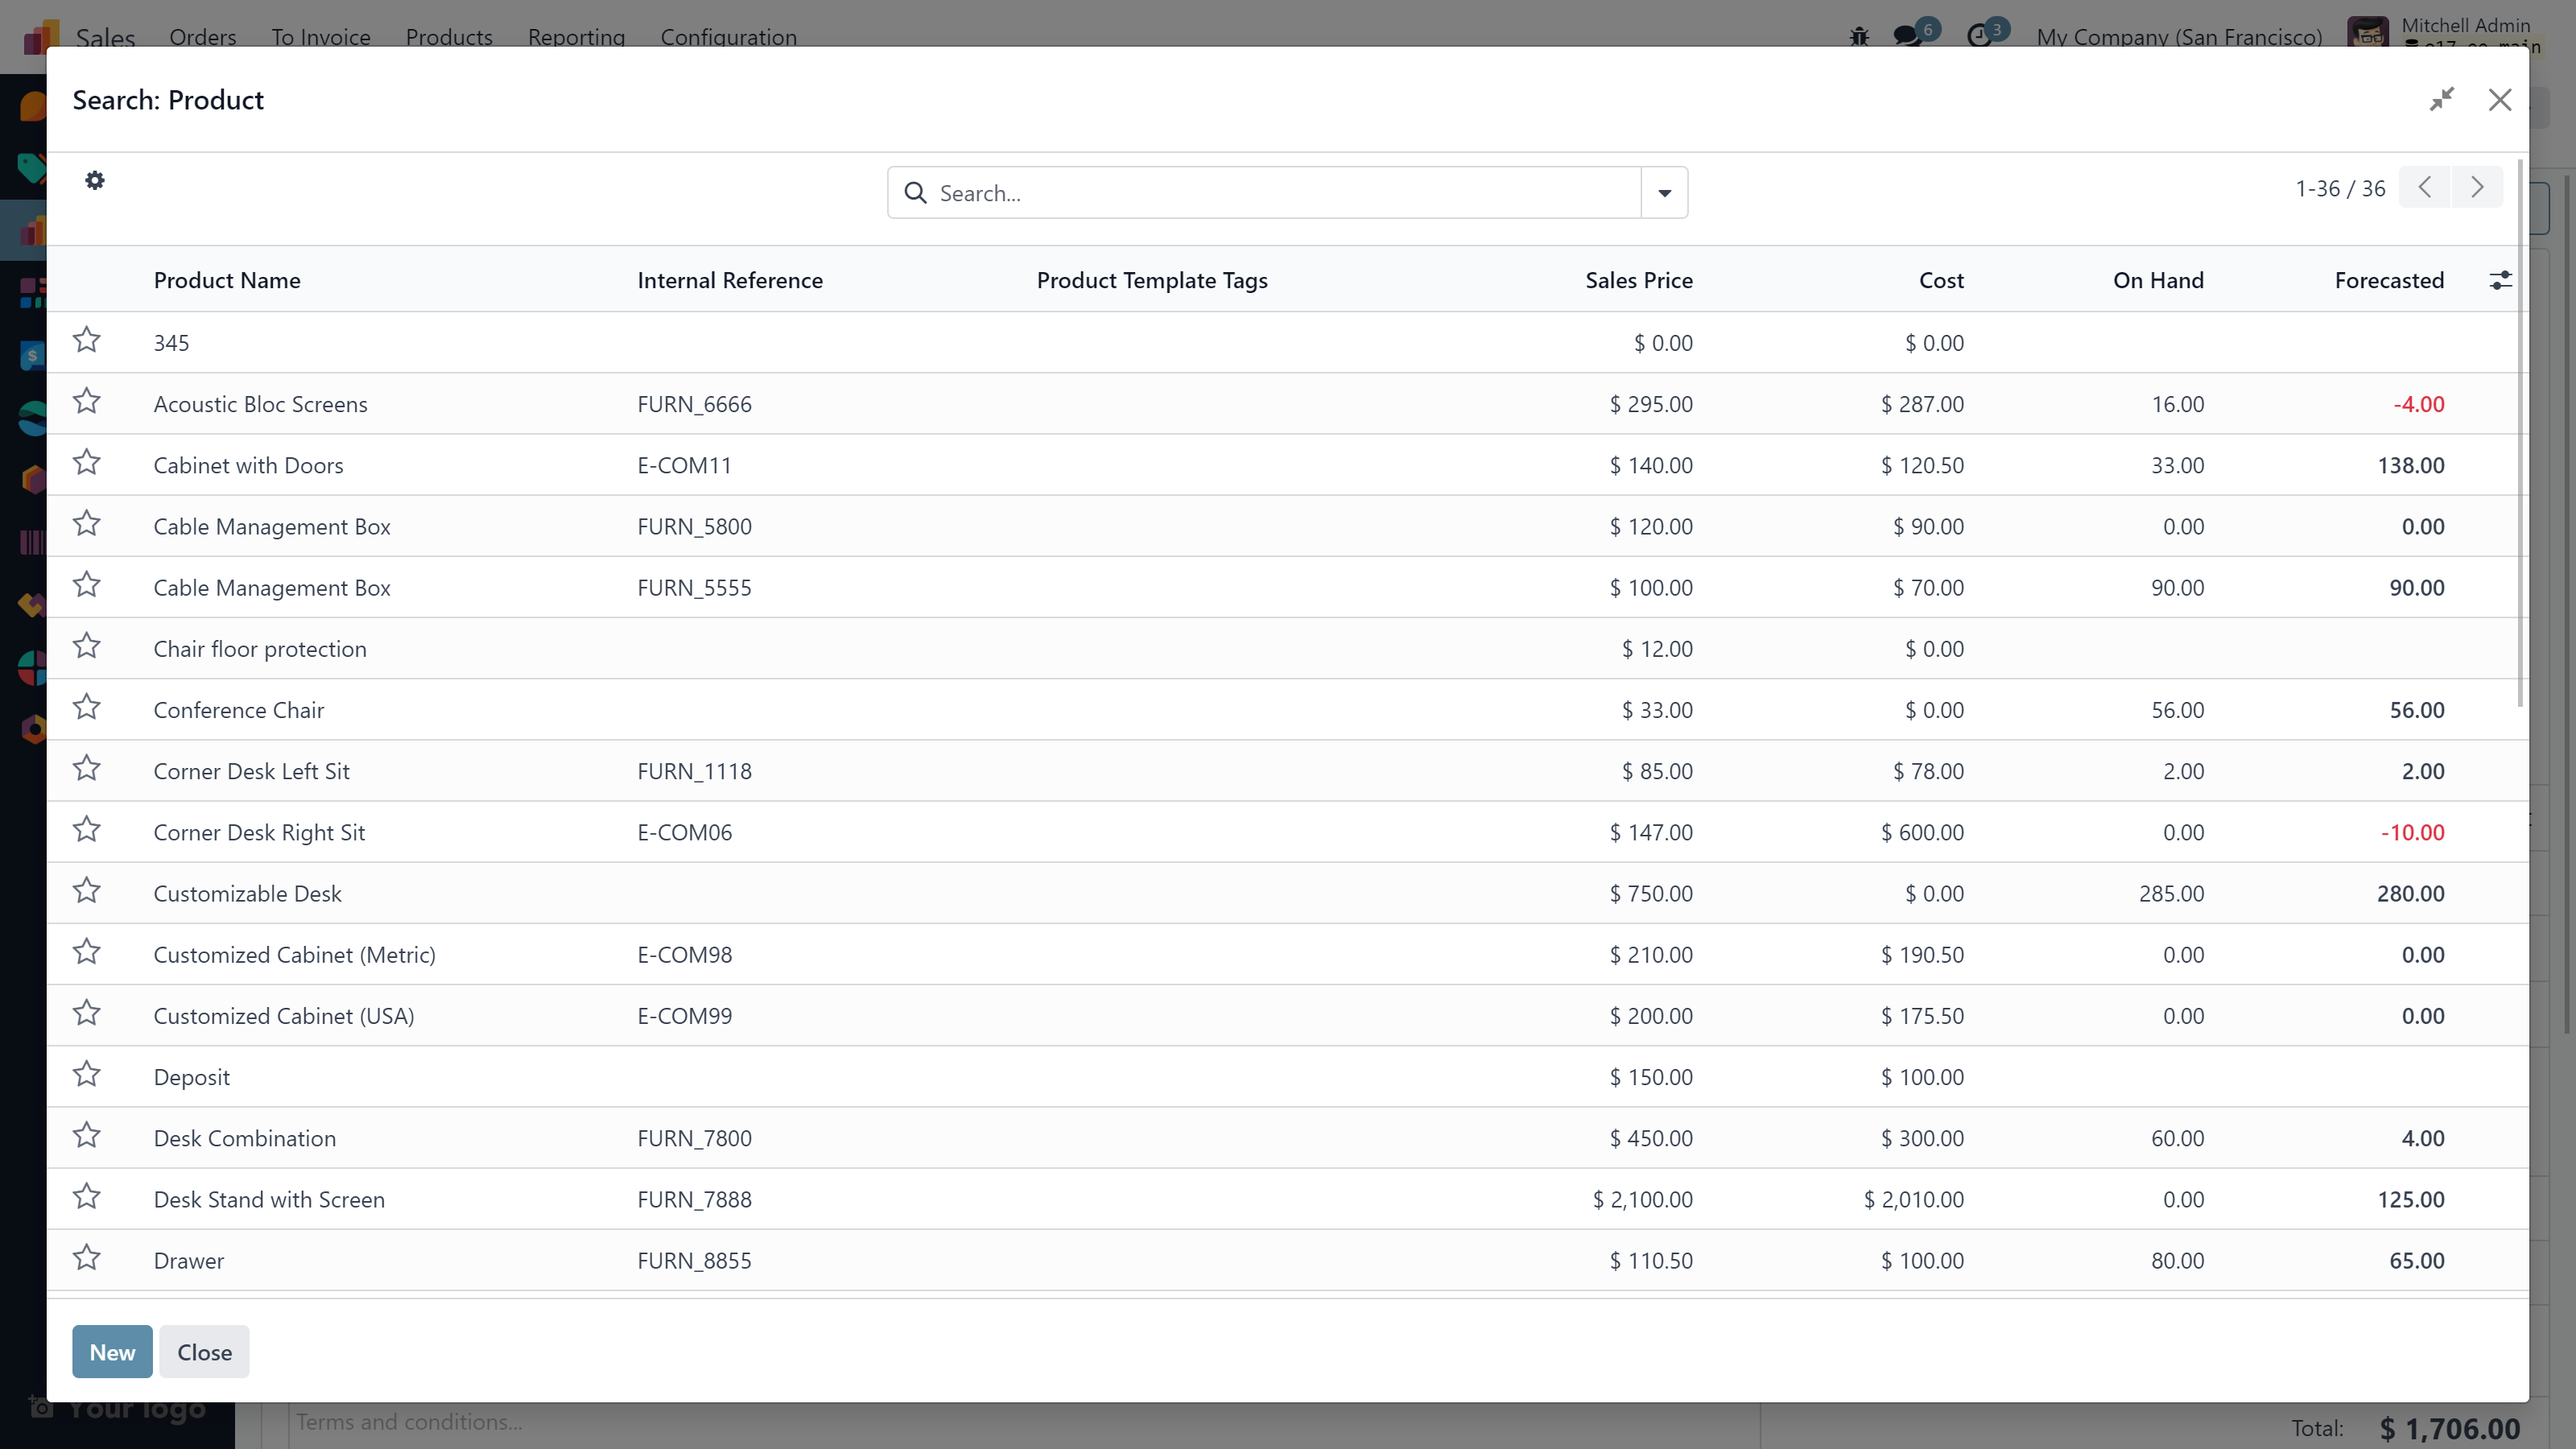The image size is (2576, 1449).
Task: Go to next page of products
Action: 2477,188
